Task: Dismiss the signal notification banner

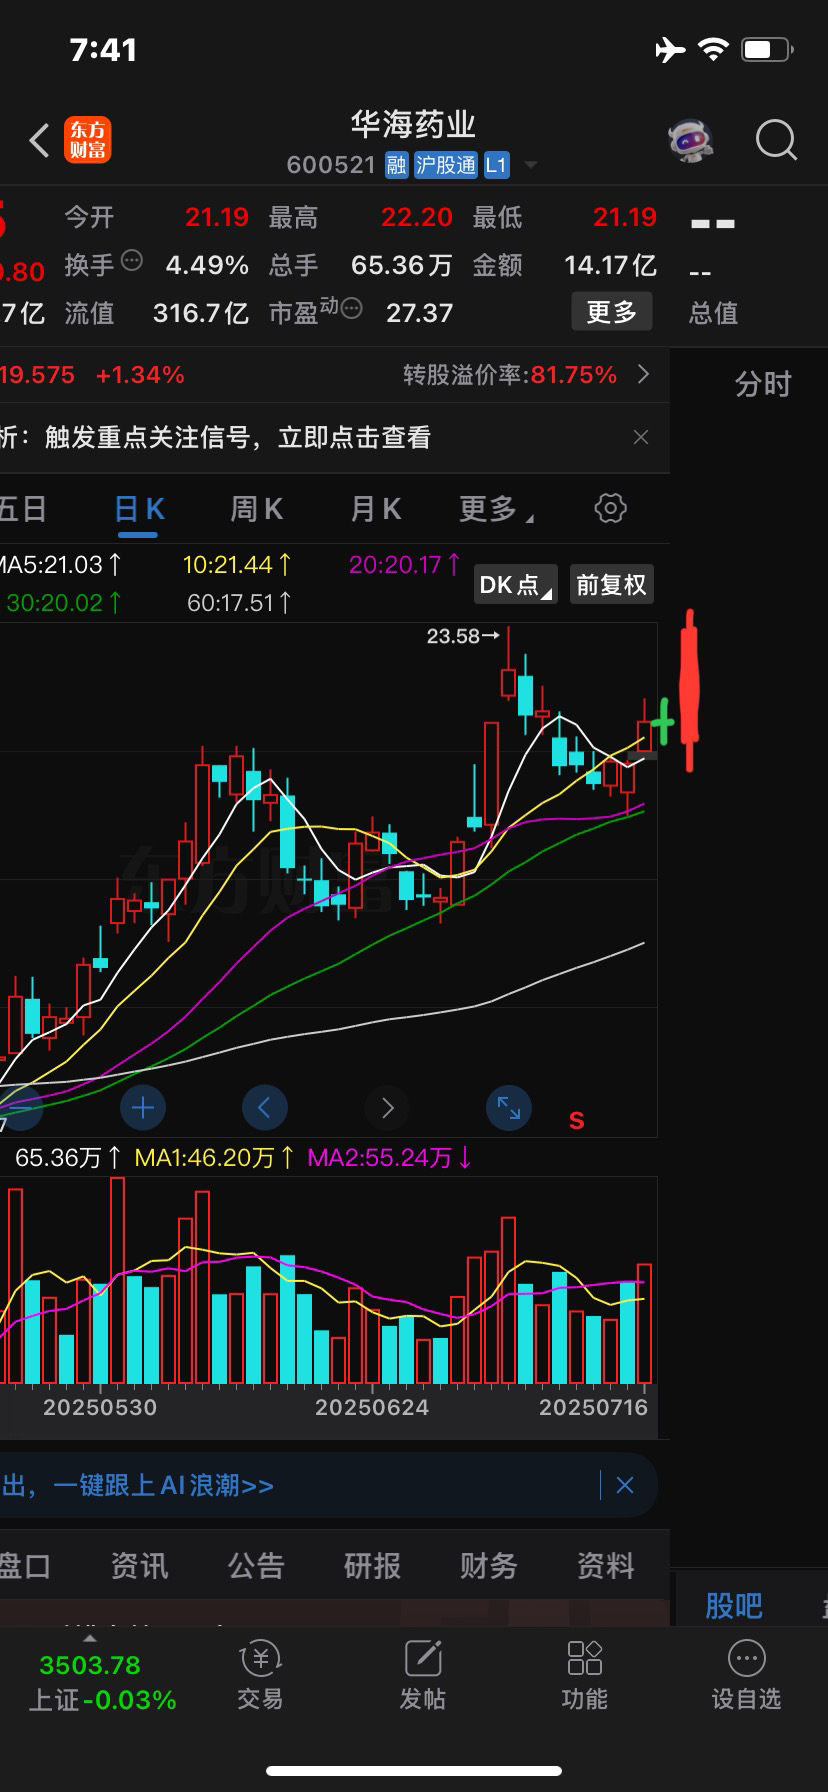Action: pyautogui.click(x=641, y=437)
